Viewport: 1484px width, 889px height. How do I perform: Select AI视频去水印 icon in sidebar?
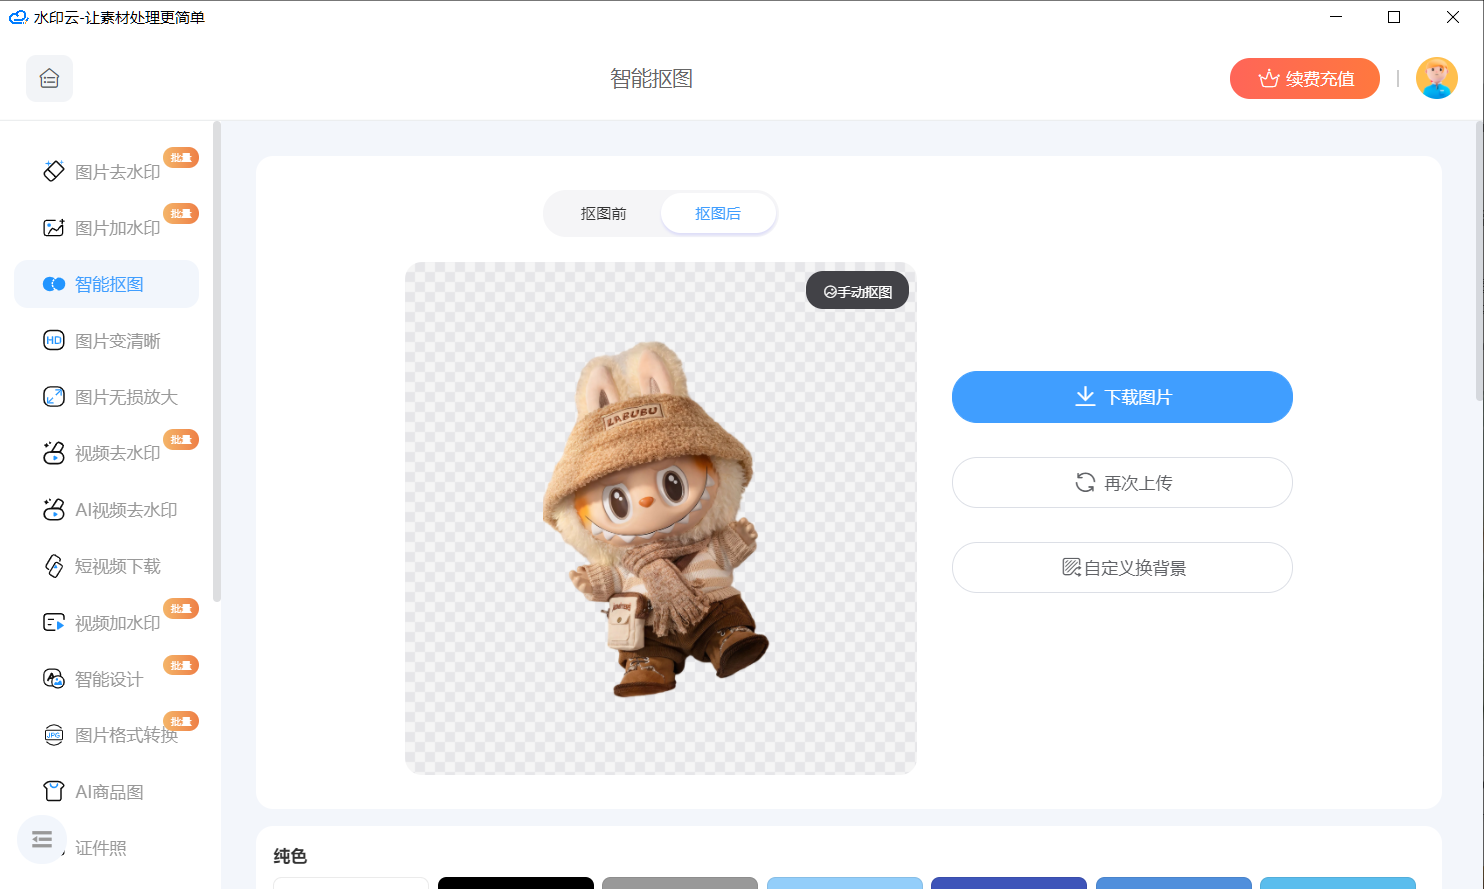pos(54,510)
